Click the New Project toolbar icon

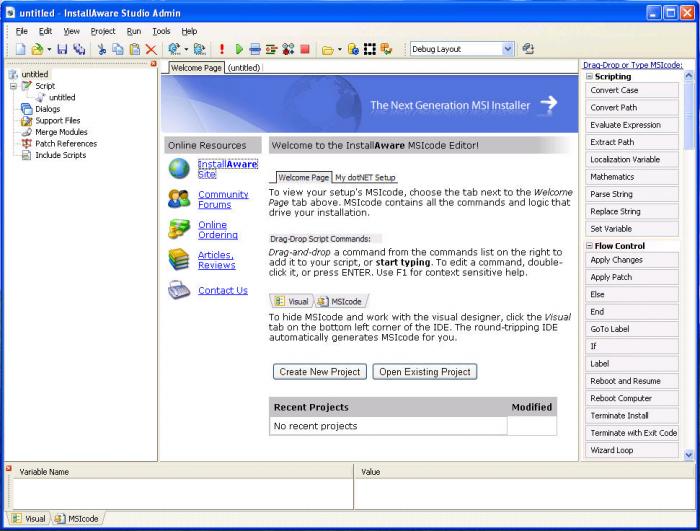[21, 48]
